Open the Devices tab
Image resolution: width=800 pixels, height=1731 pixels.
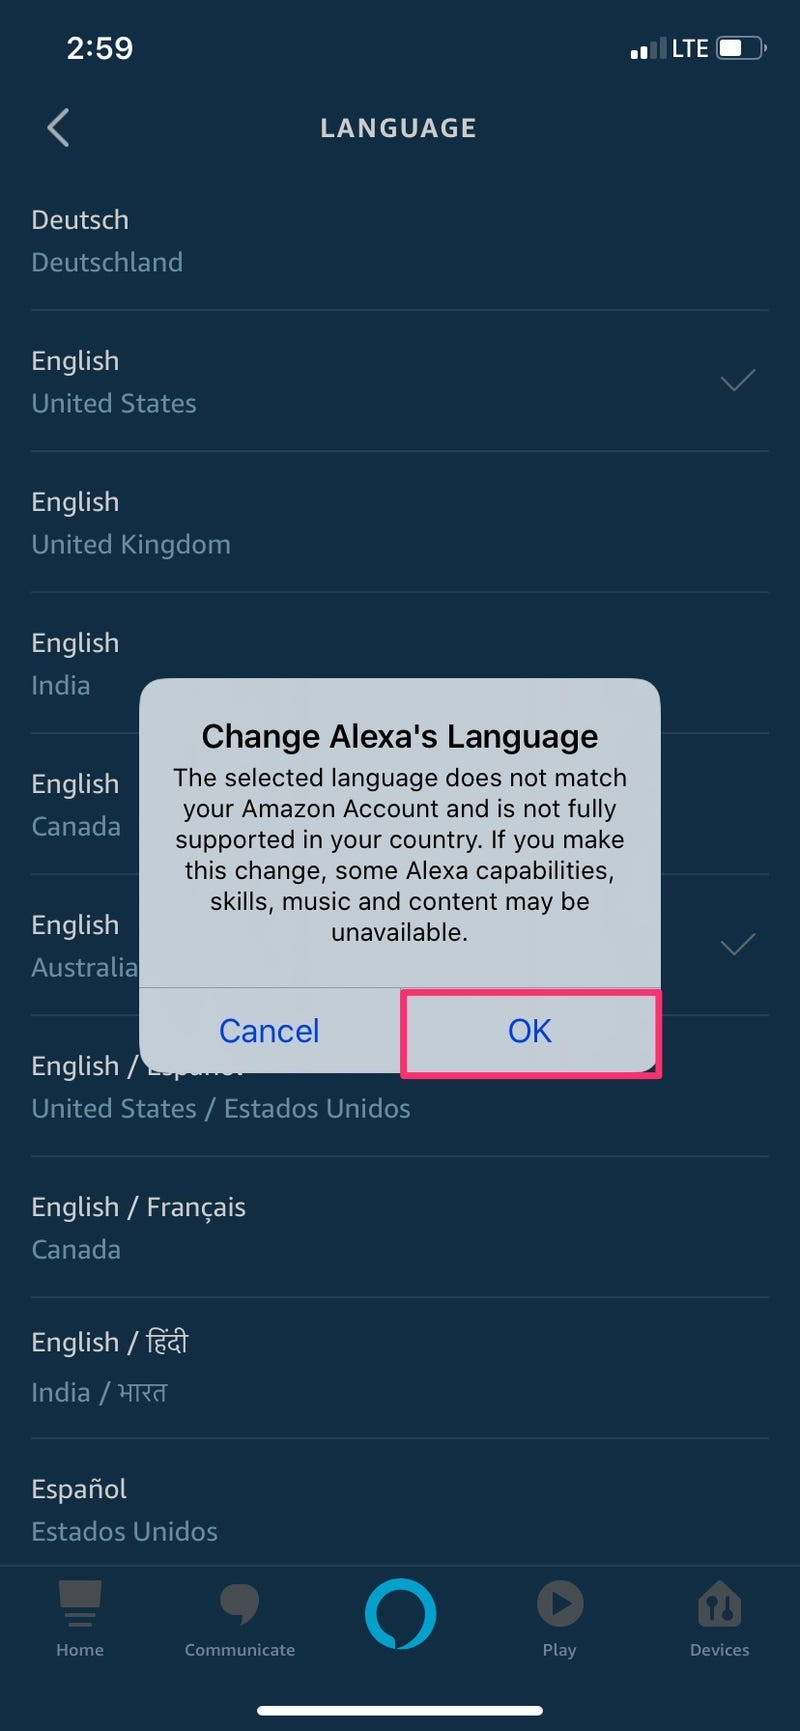click(719, 1618)
